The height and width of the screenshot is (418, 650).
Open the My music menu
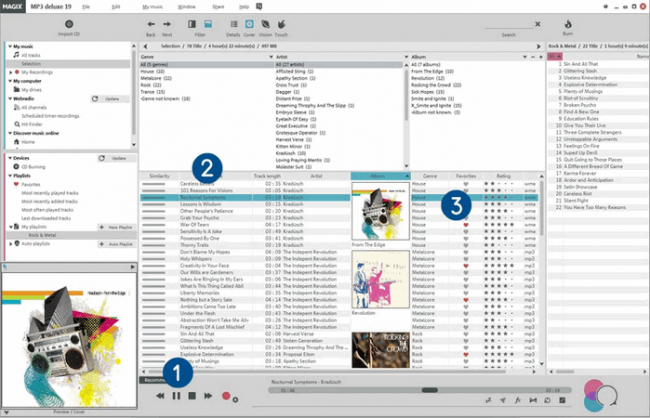(153, 7)
